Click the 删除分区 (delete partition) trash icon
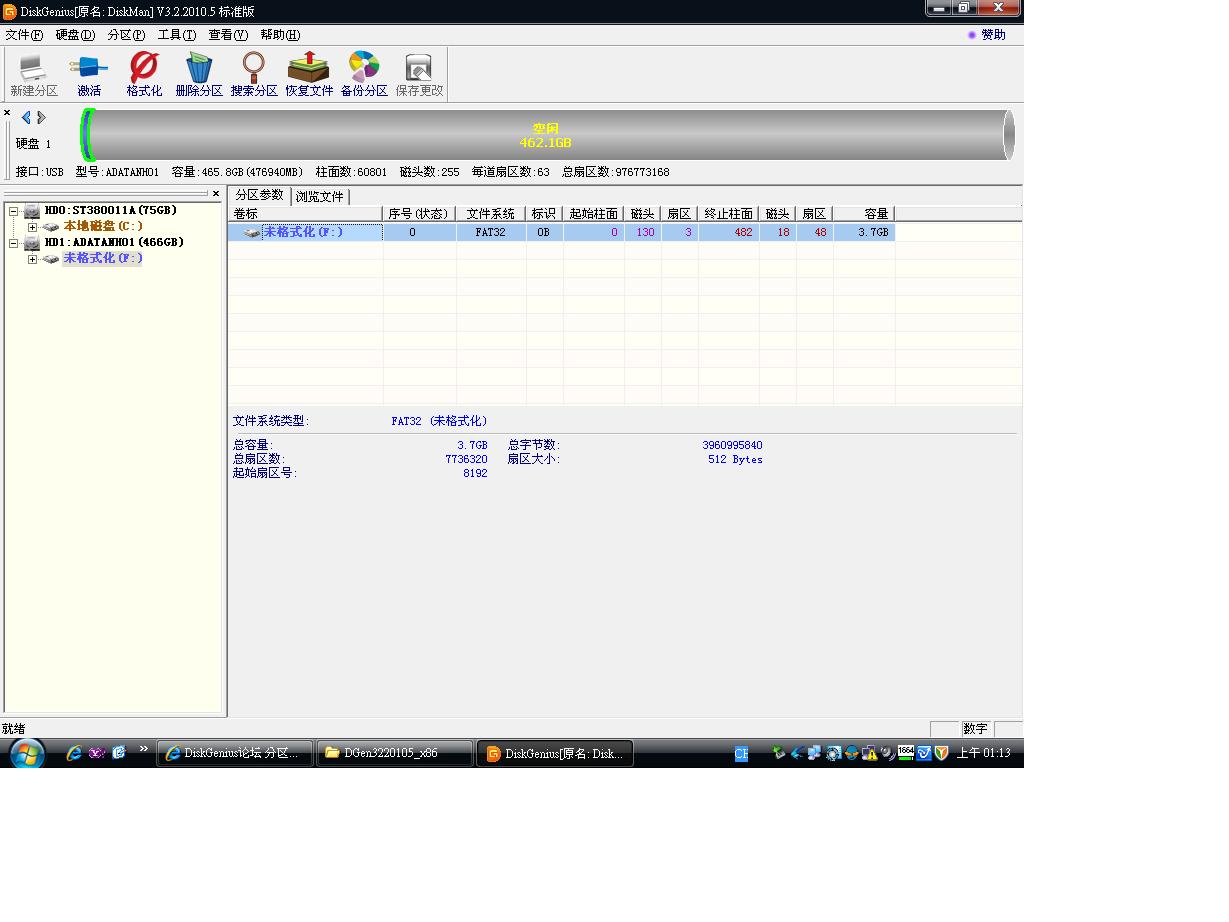 pos(199,75)
